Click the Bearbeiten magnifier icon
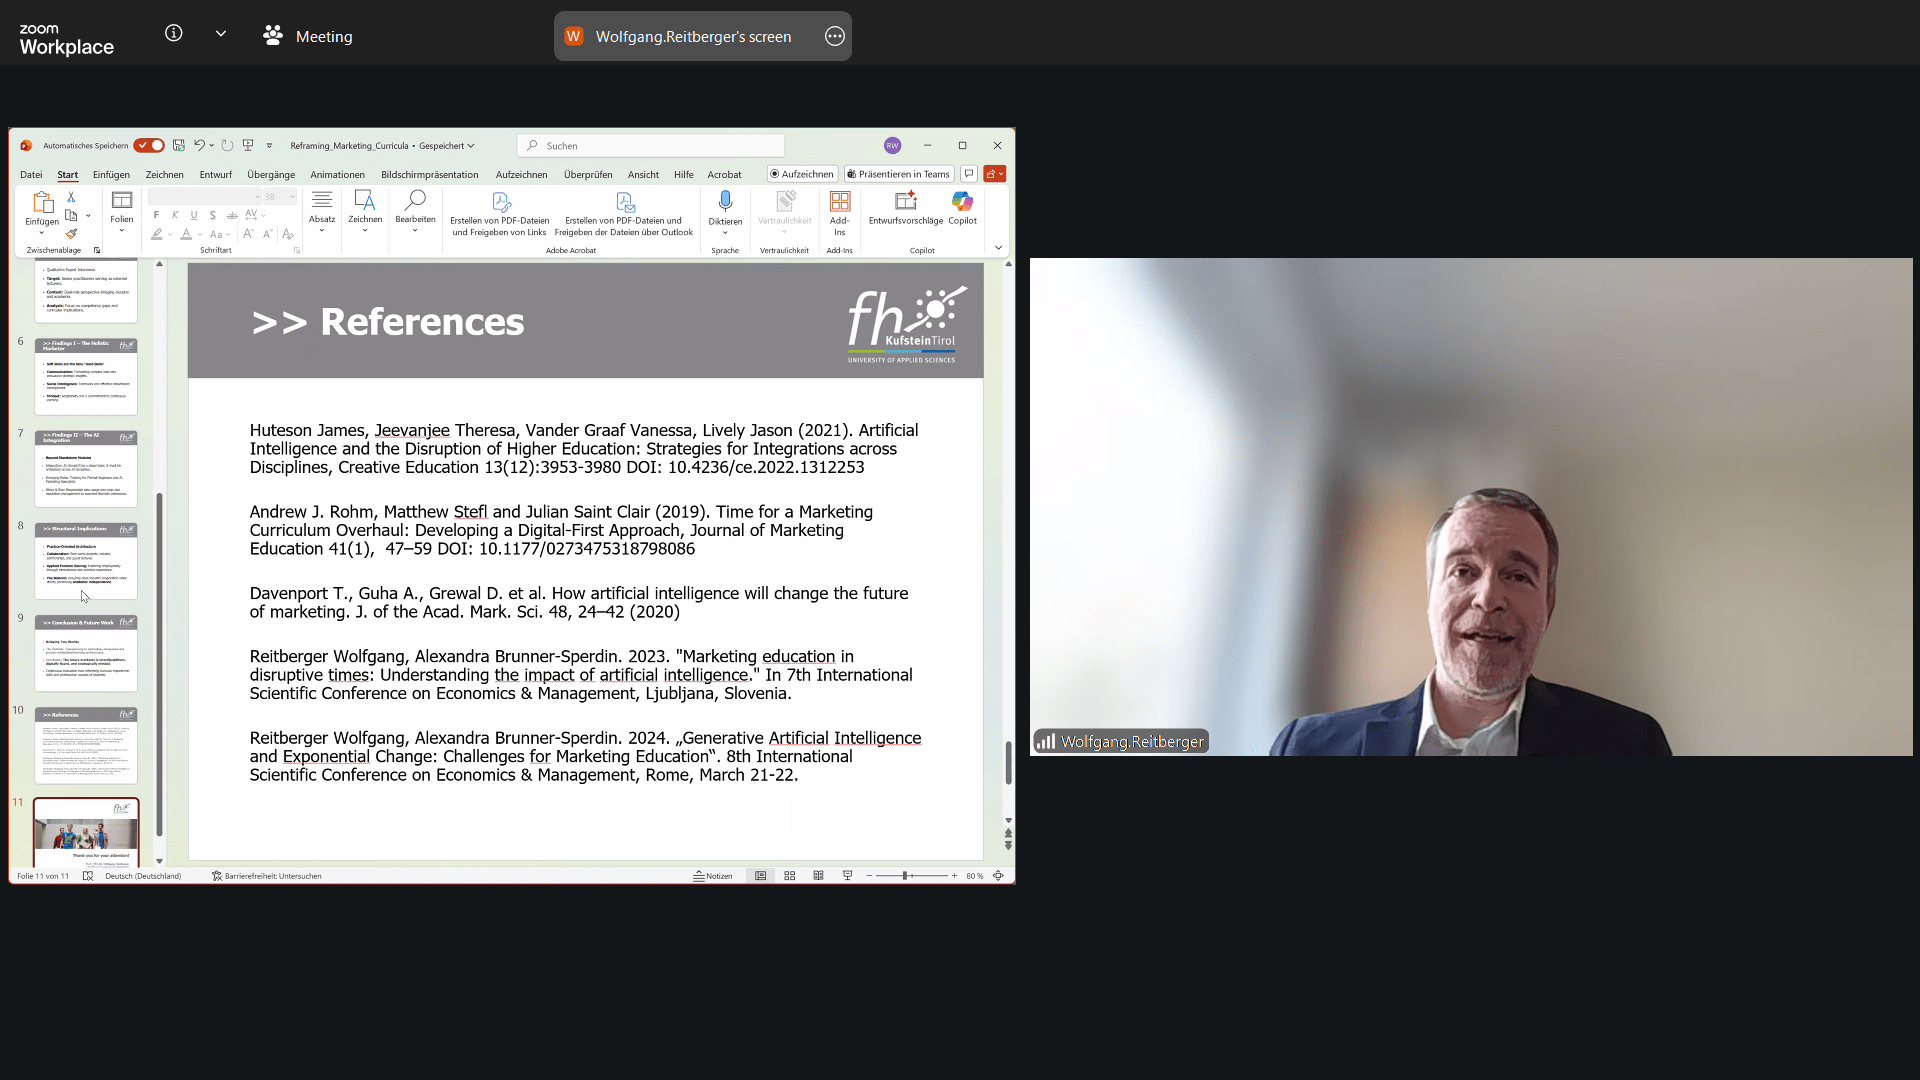This screenshot has height=1080, width=1920. point(415,202)
